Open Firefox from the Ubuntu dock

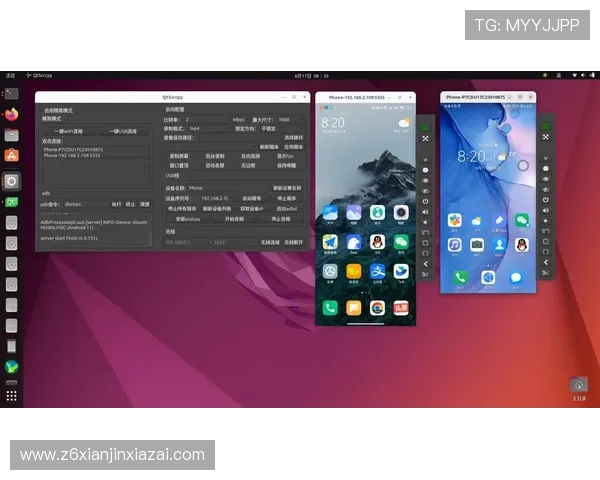pos(11,113)
